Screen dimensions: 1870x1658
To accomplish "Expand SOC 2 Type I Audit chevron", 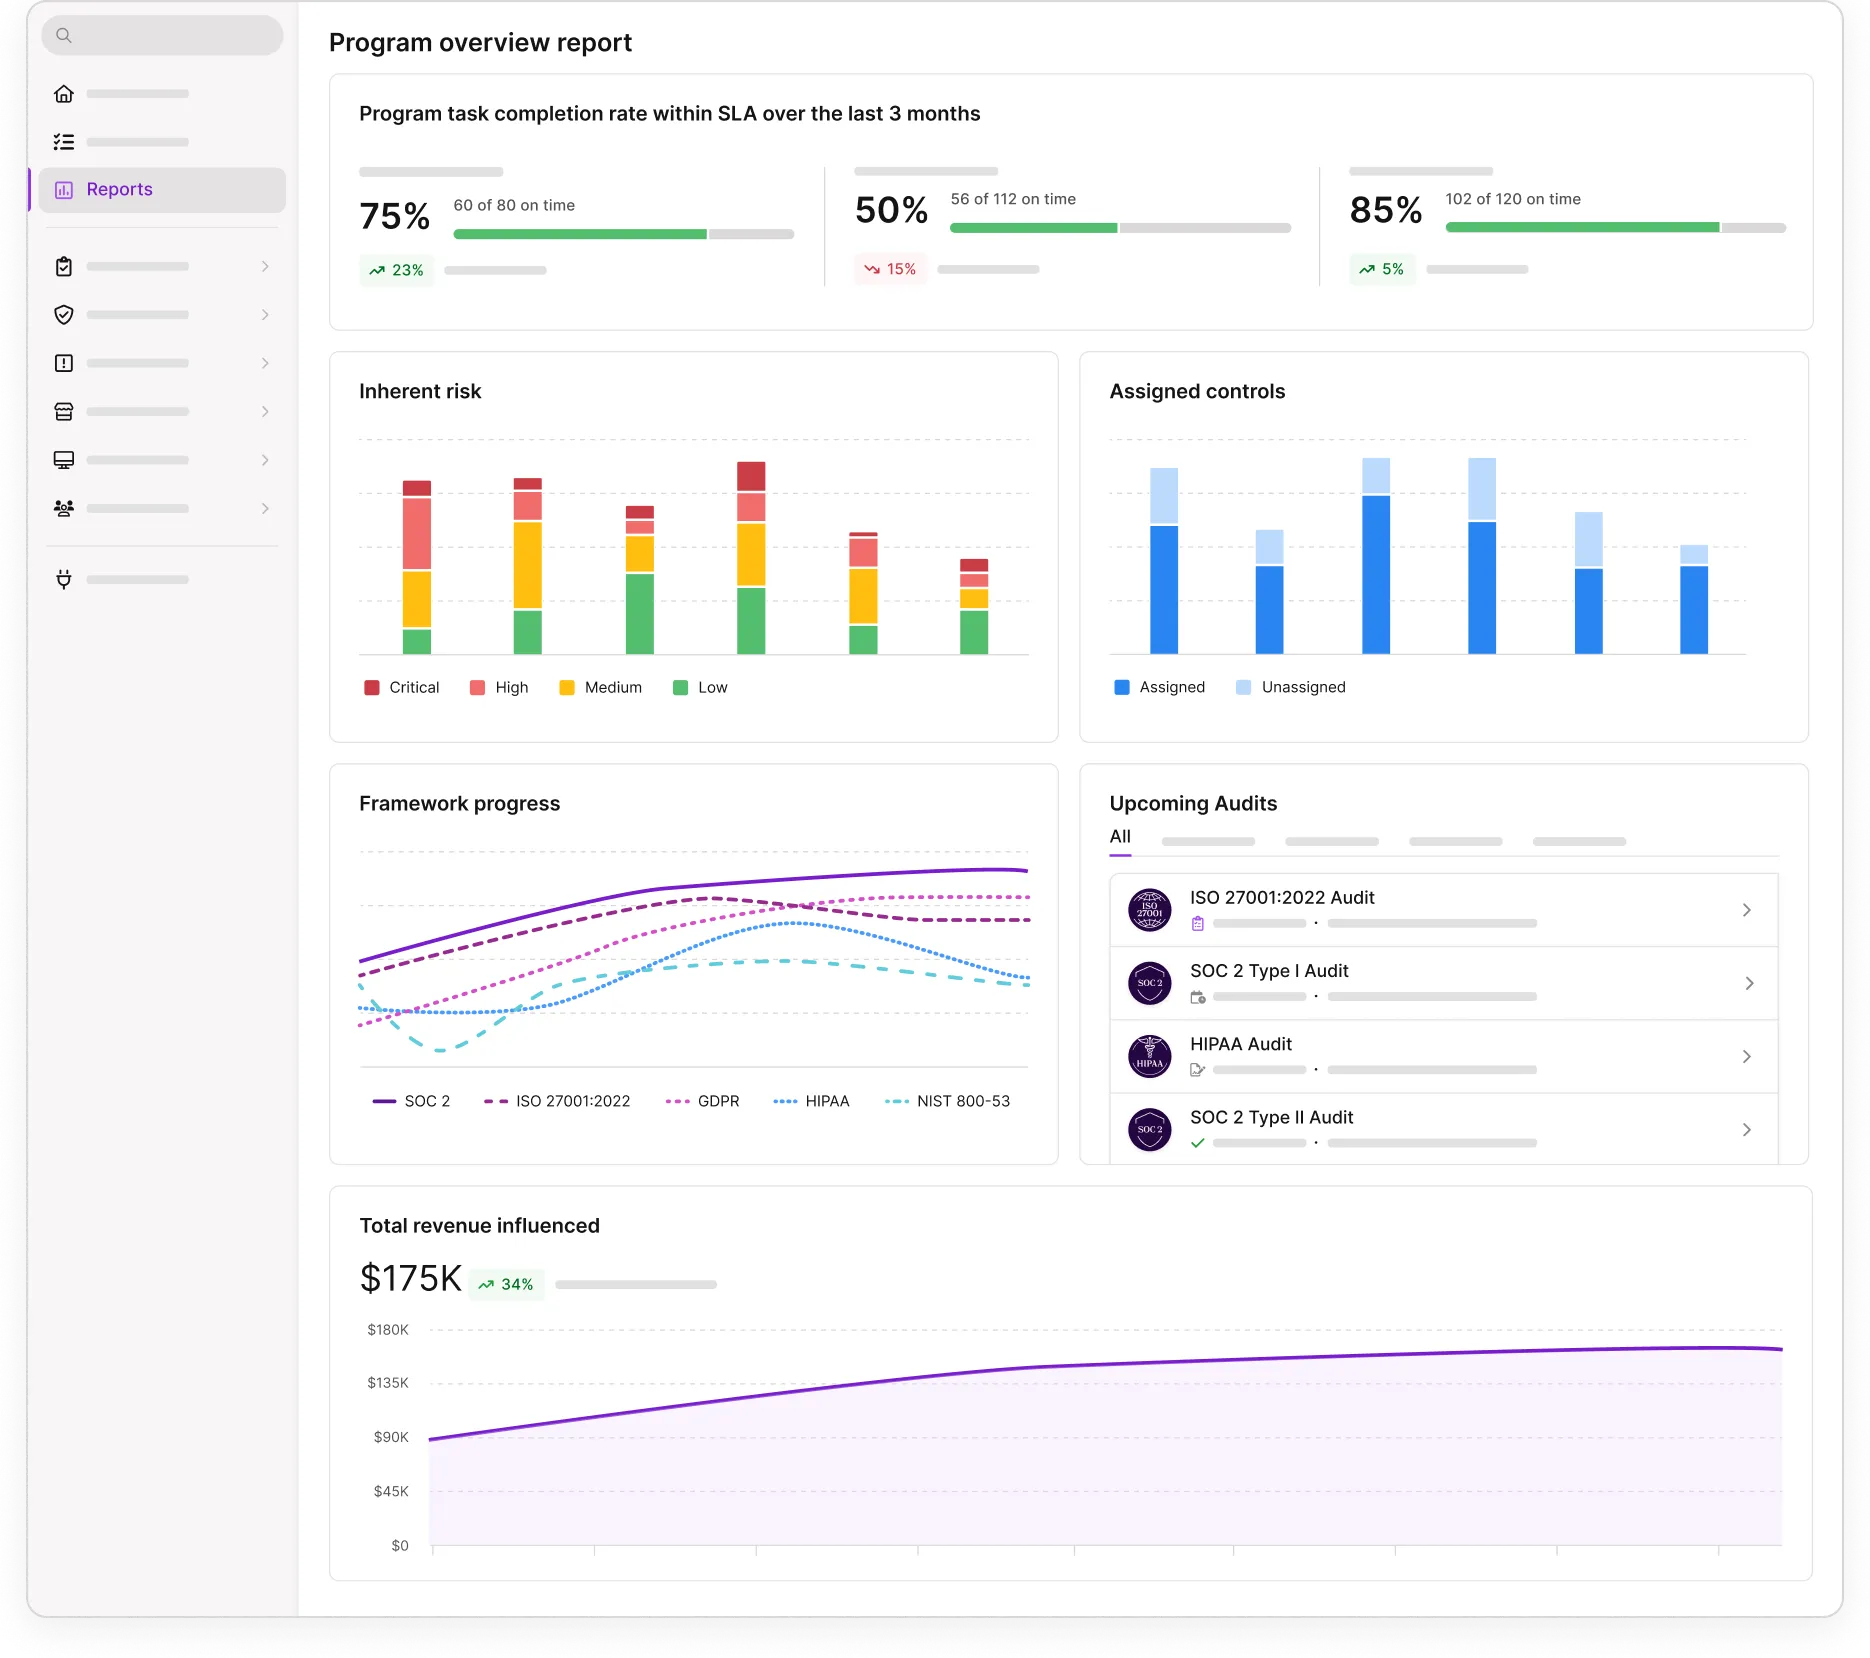I will tap(1749, 984).
